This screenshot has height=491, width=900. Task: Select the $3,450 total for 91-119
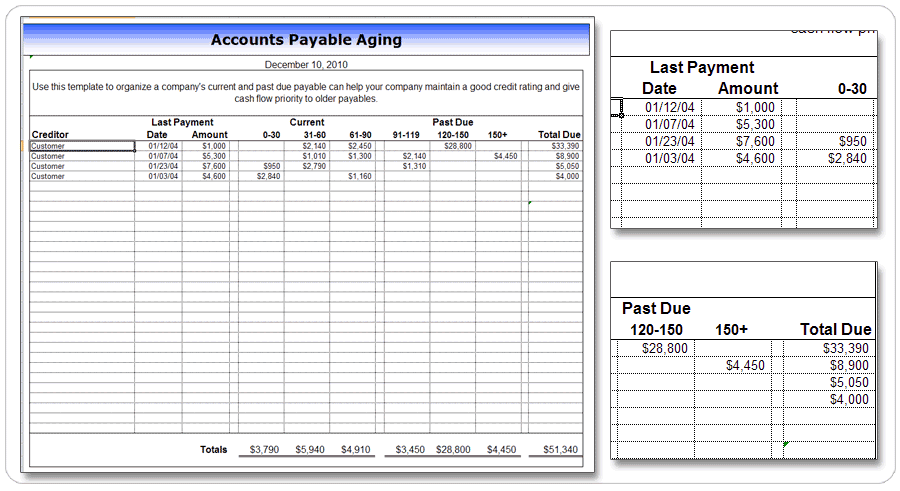[410, 450]
